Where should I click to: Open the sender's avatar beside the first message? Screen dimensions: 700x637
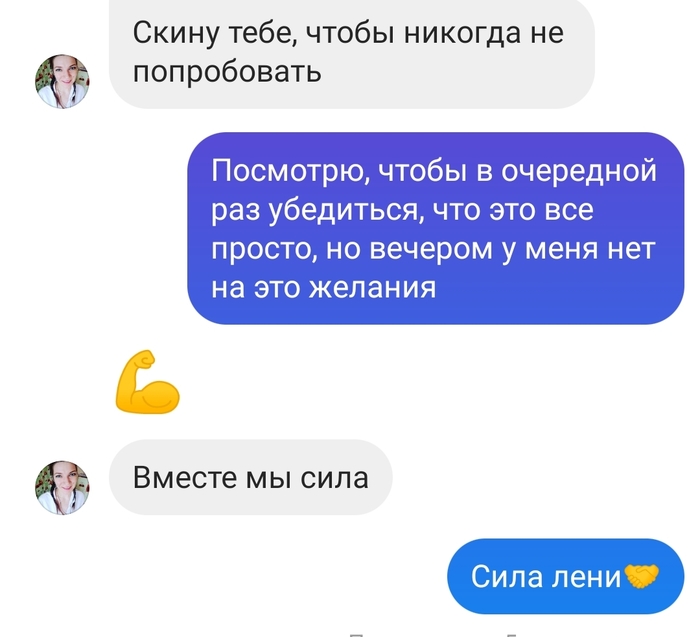[62, 81]
